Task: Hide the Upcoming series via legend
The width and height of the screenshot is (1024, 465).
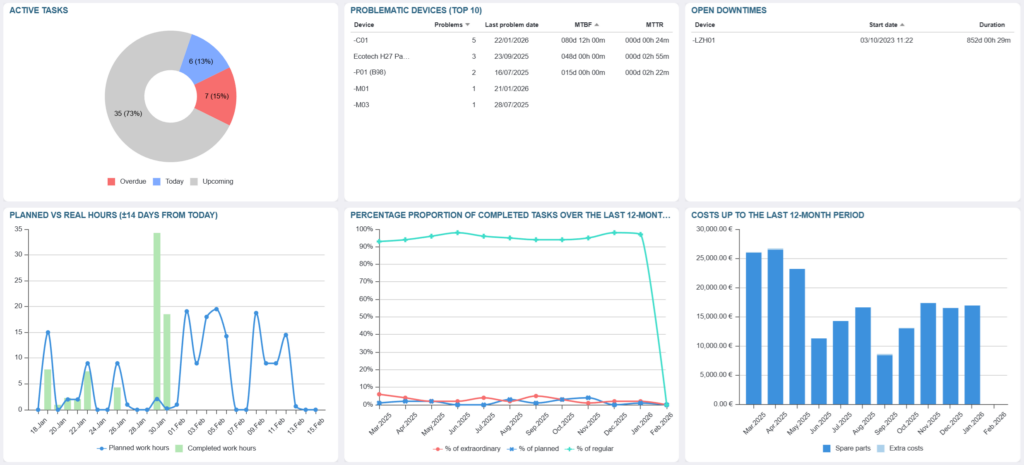Action: coord(216,181)
